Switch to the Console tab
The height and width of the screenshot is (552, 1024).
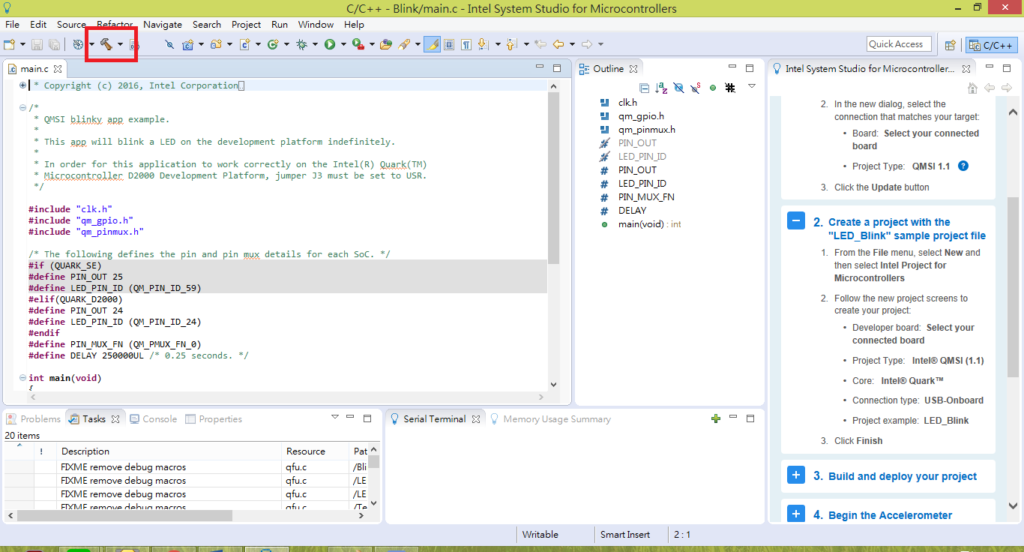(x=153, y=419)
